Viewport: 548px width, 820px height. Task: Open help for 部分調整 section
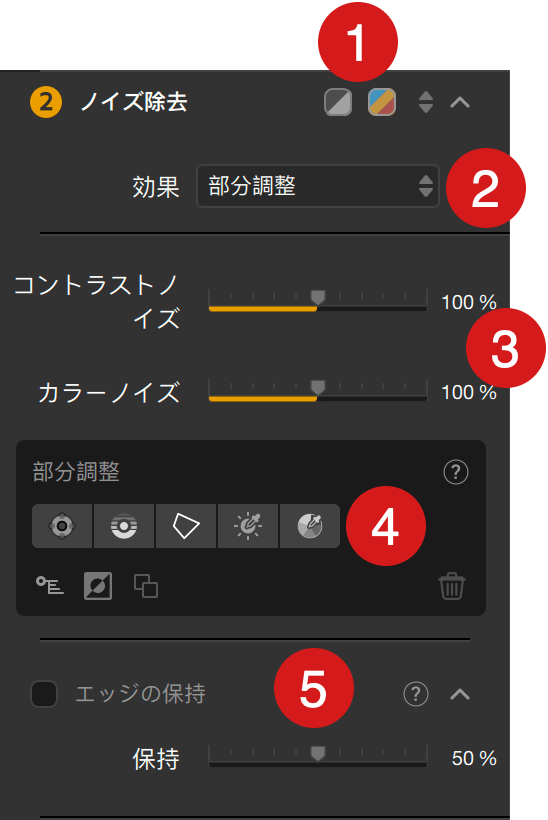[456, 472]
